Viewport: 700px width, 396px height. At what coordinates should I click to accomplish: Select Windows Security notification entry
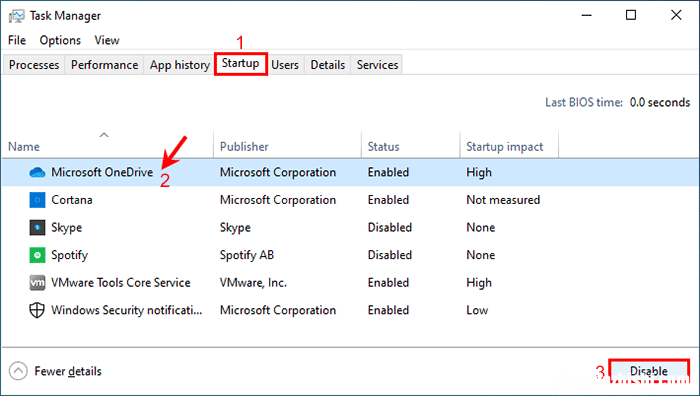(126, 310)
